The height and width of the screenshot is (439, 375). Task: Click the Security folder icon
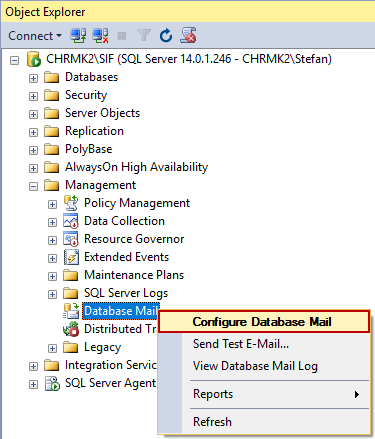click(x=52, y=95)
